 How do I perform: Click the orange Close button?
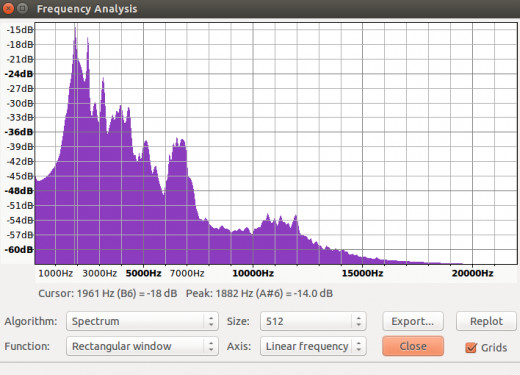(413, 346)
